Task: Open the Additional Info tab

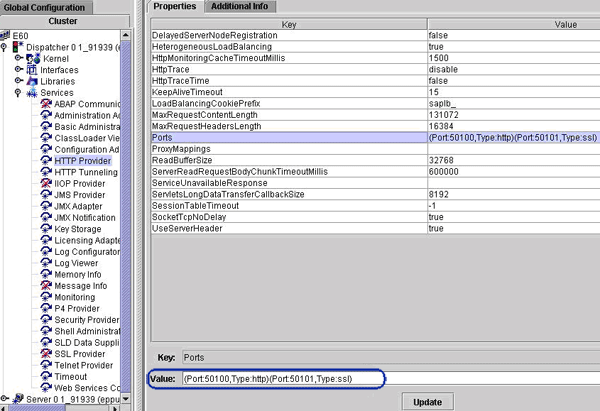Action: pyautogui.click(x=240, y=7)
